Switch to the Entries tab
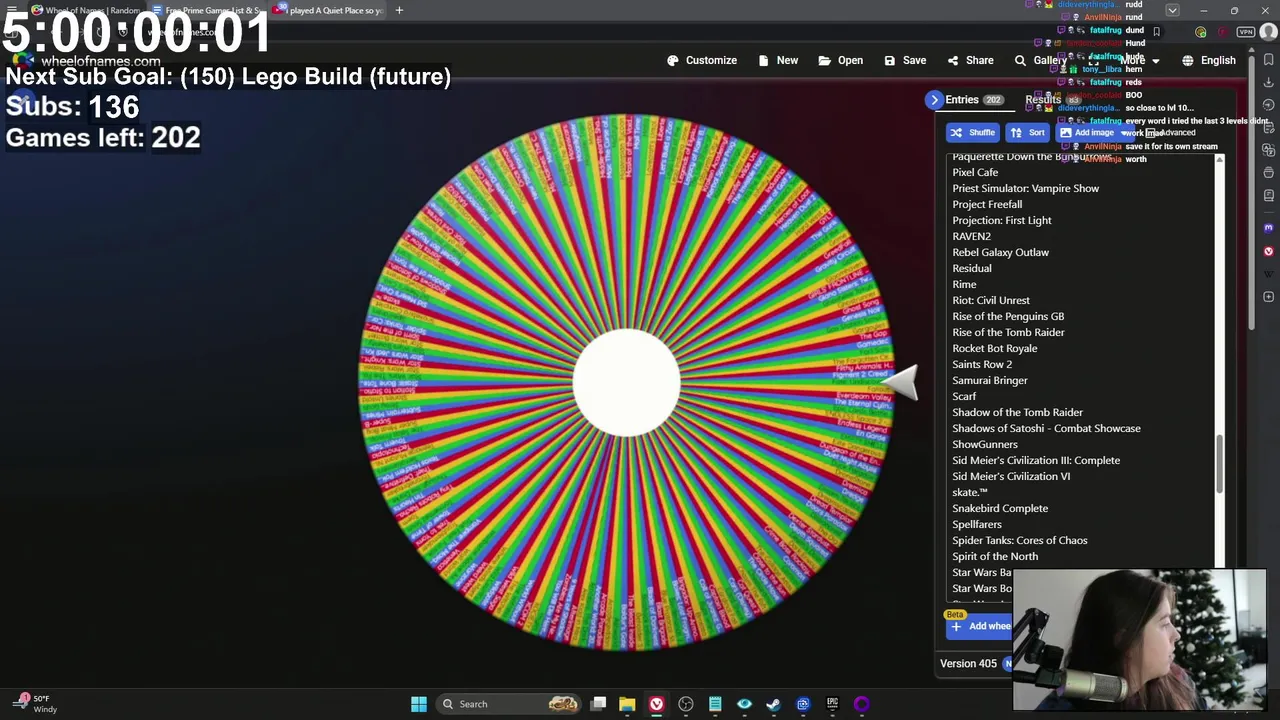Image resolution: width=1280 pixels, height=720 pixels. 973,100
